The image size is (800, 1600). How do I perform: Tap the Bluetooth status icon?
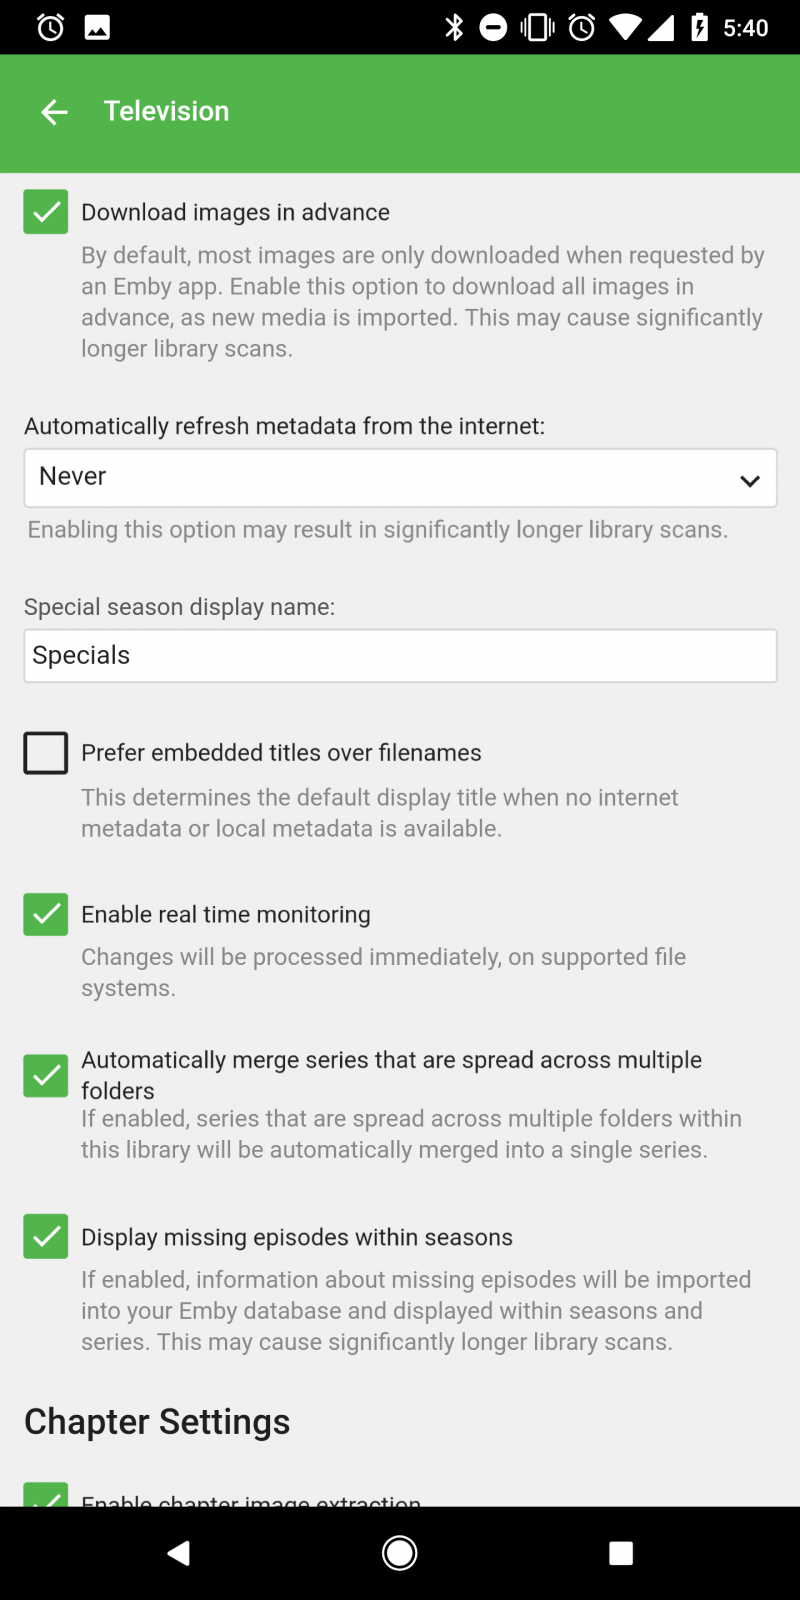tap(454, 27)
